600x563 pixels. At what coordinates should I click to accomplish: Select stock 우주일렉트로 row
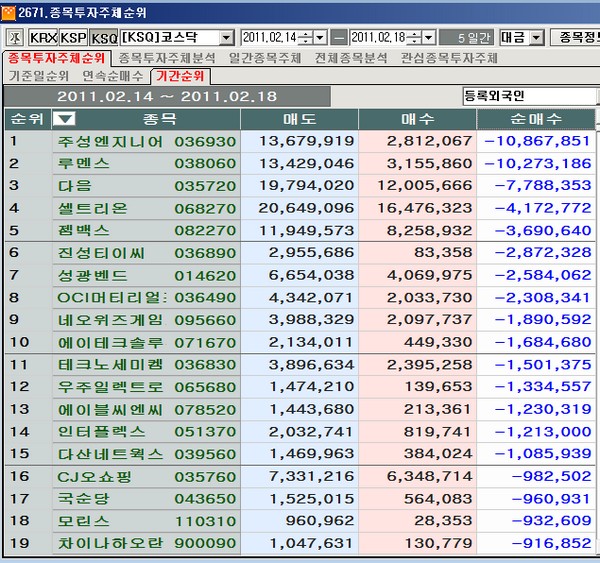300,387
